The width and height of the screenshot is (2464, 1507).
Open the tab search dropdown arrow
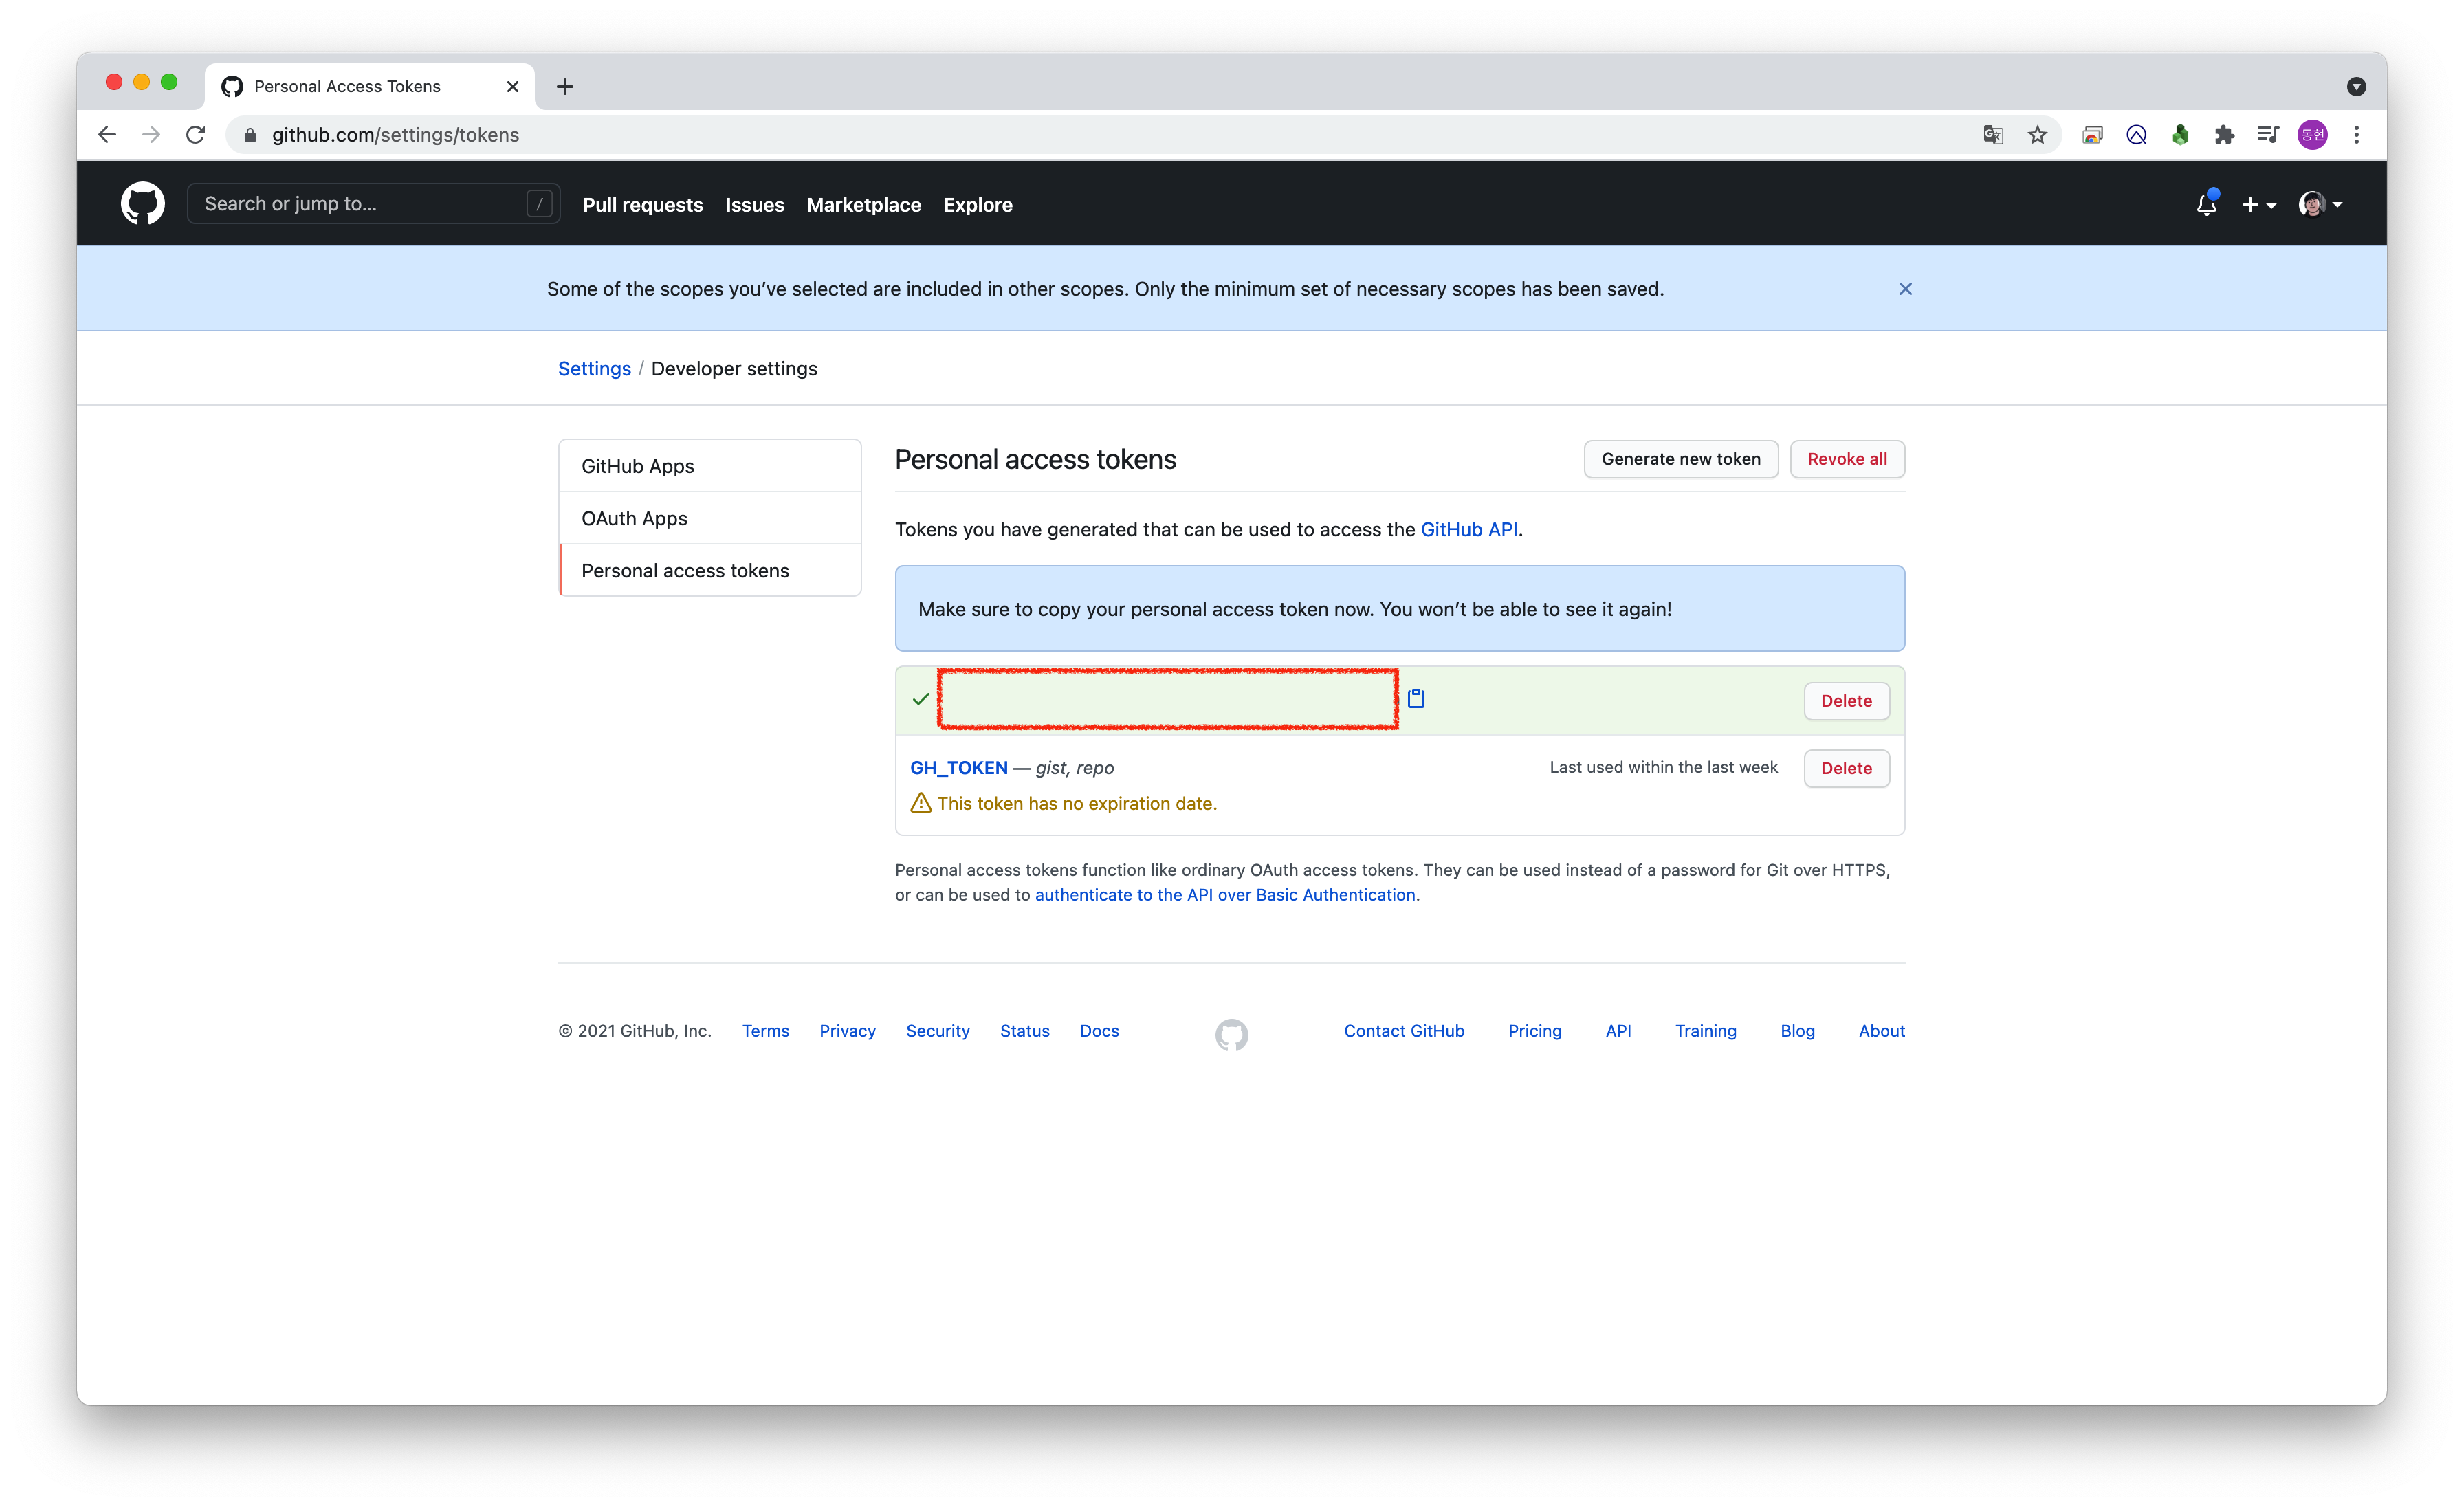tap(2356, 87)
